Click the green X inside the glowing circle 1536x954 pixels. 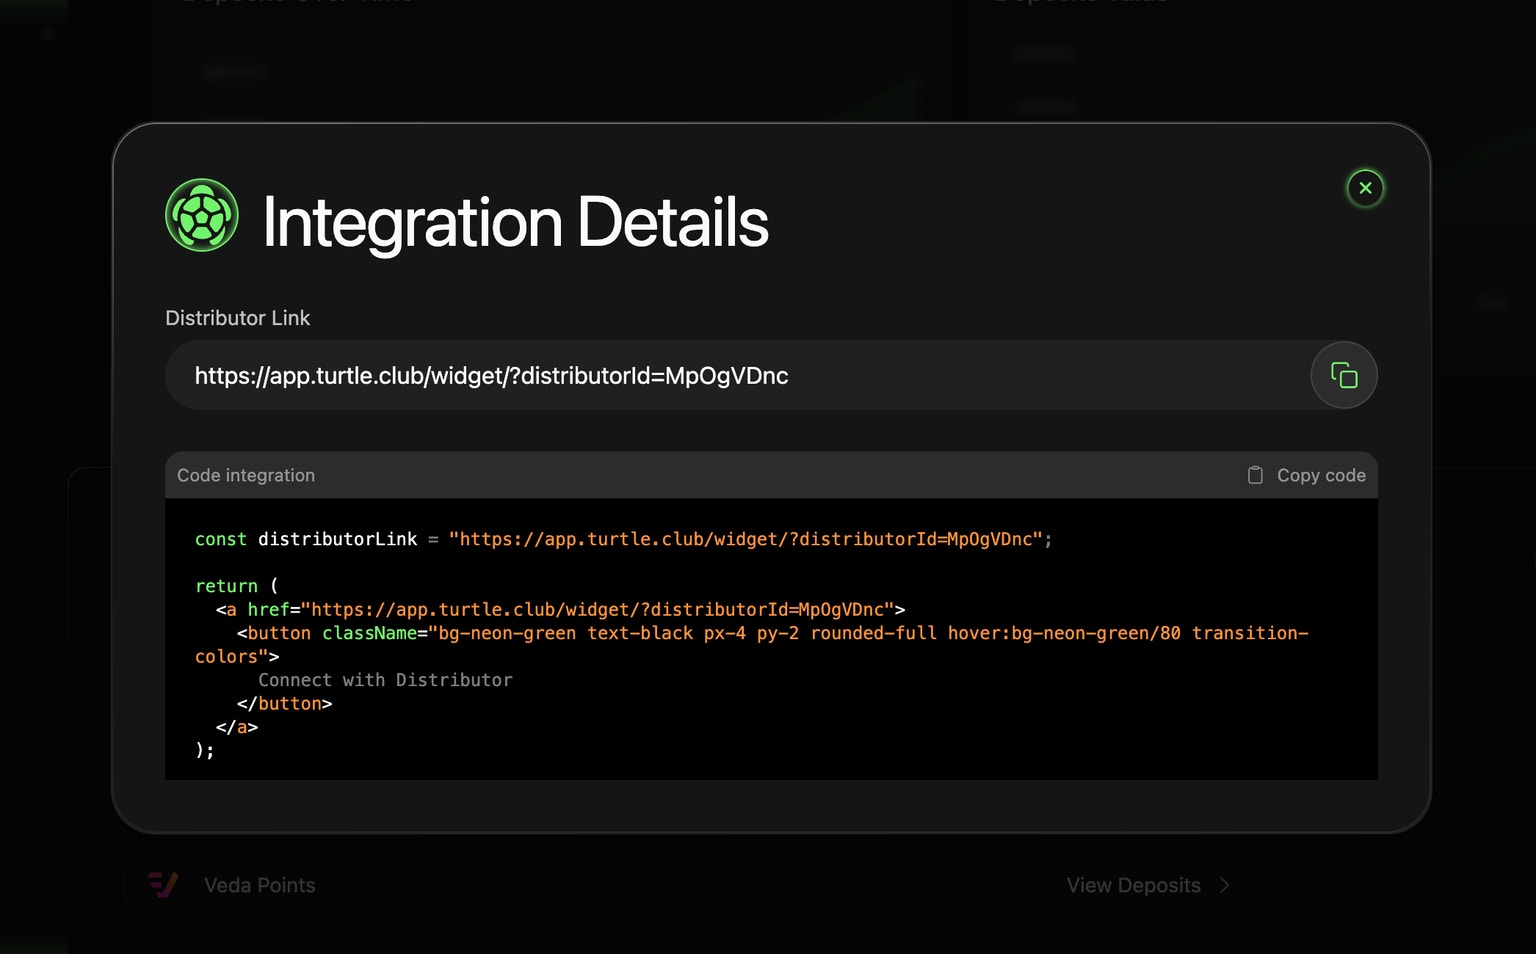point(1365,187)
